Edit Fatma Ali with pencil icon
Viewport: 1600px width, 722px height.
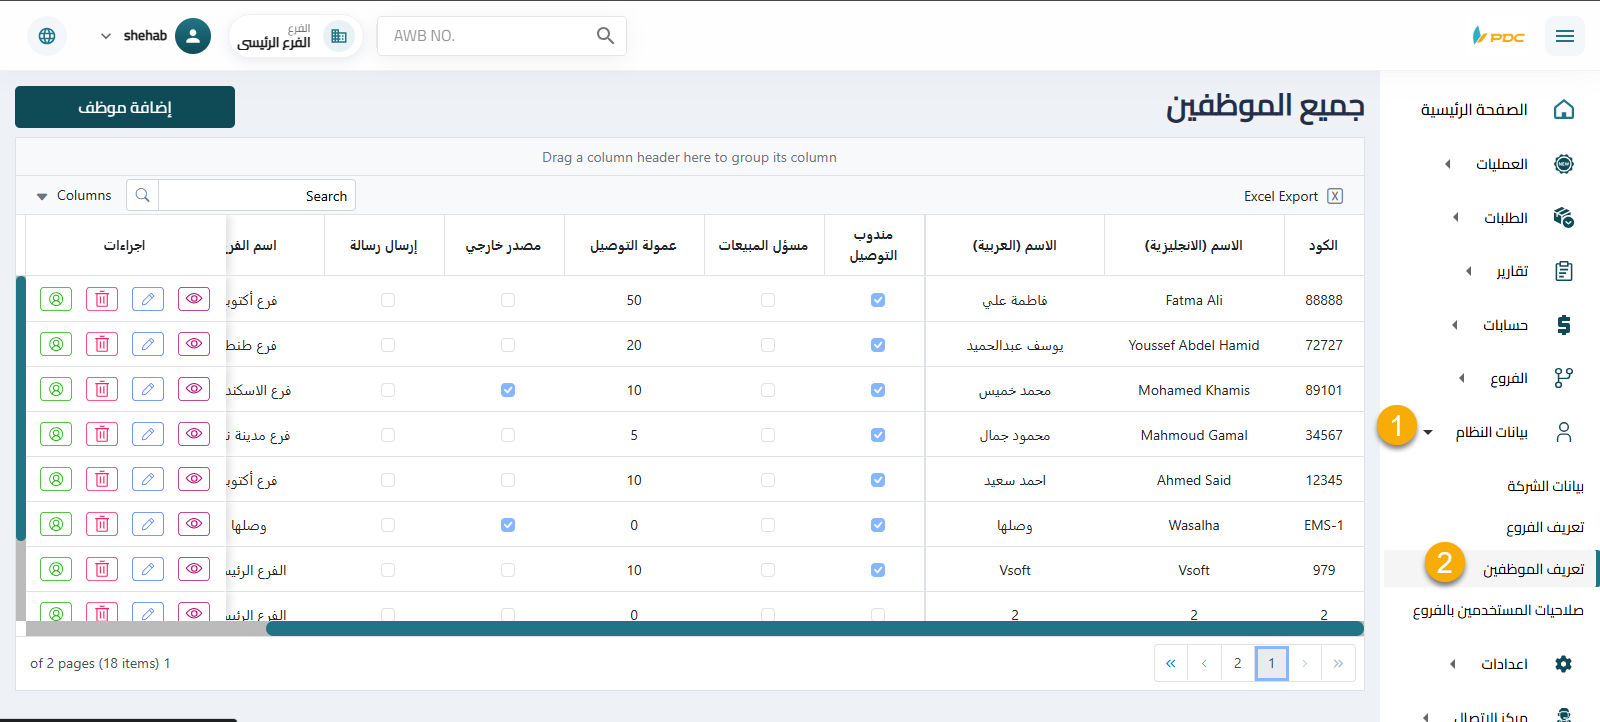(x=148, y=299)
